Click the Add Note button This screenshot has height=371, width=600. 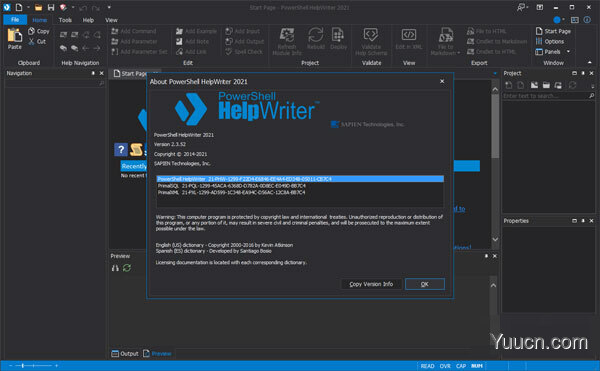tap(192, 41)
